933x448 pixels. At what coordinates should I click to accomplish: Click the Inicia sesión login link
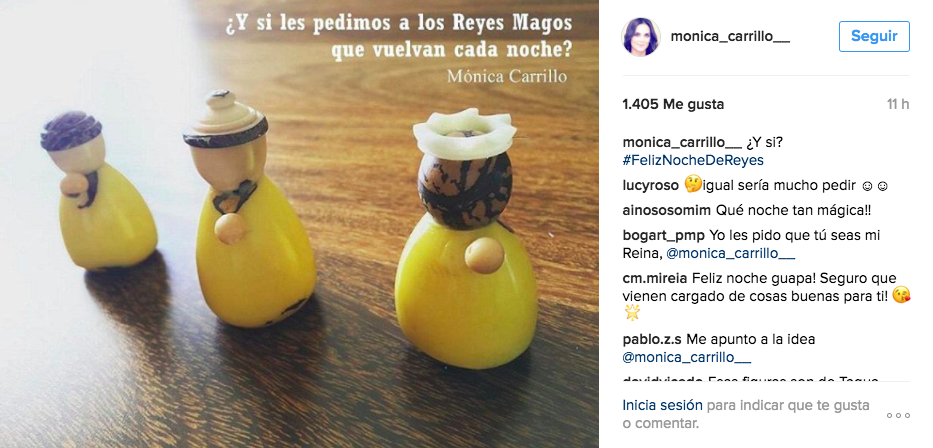[662, 405]
